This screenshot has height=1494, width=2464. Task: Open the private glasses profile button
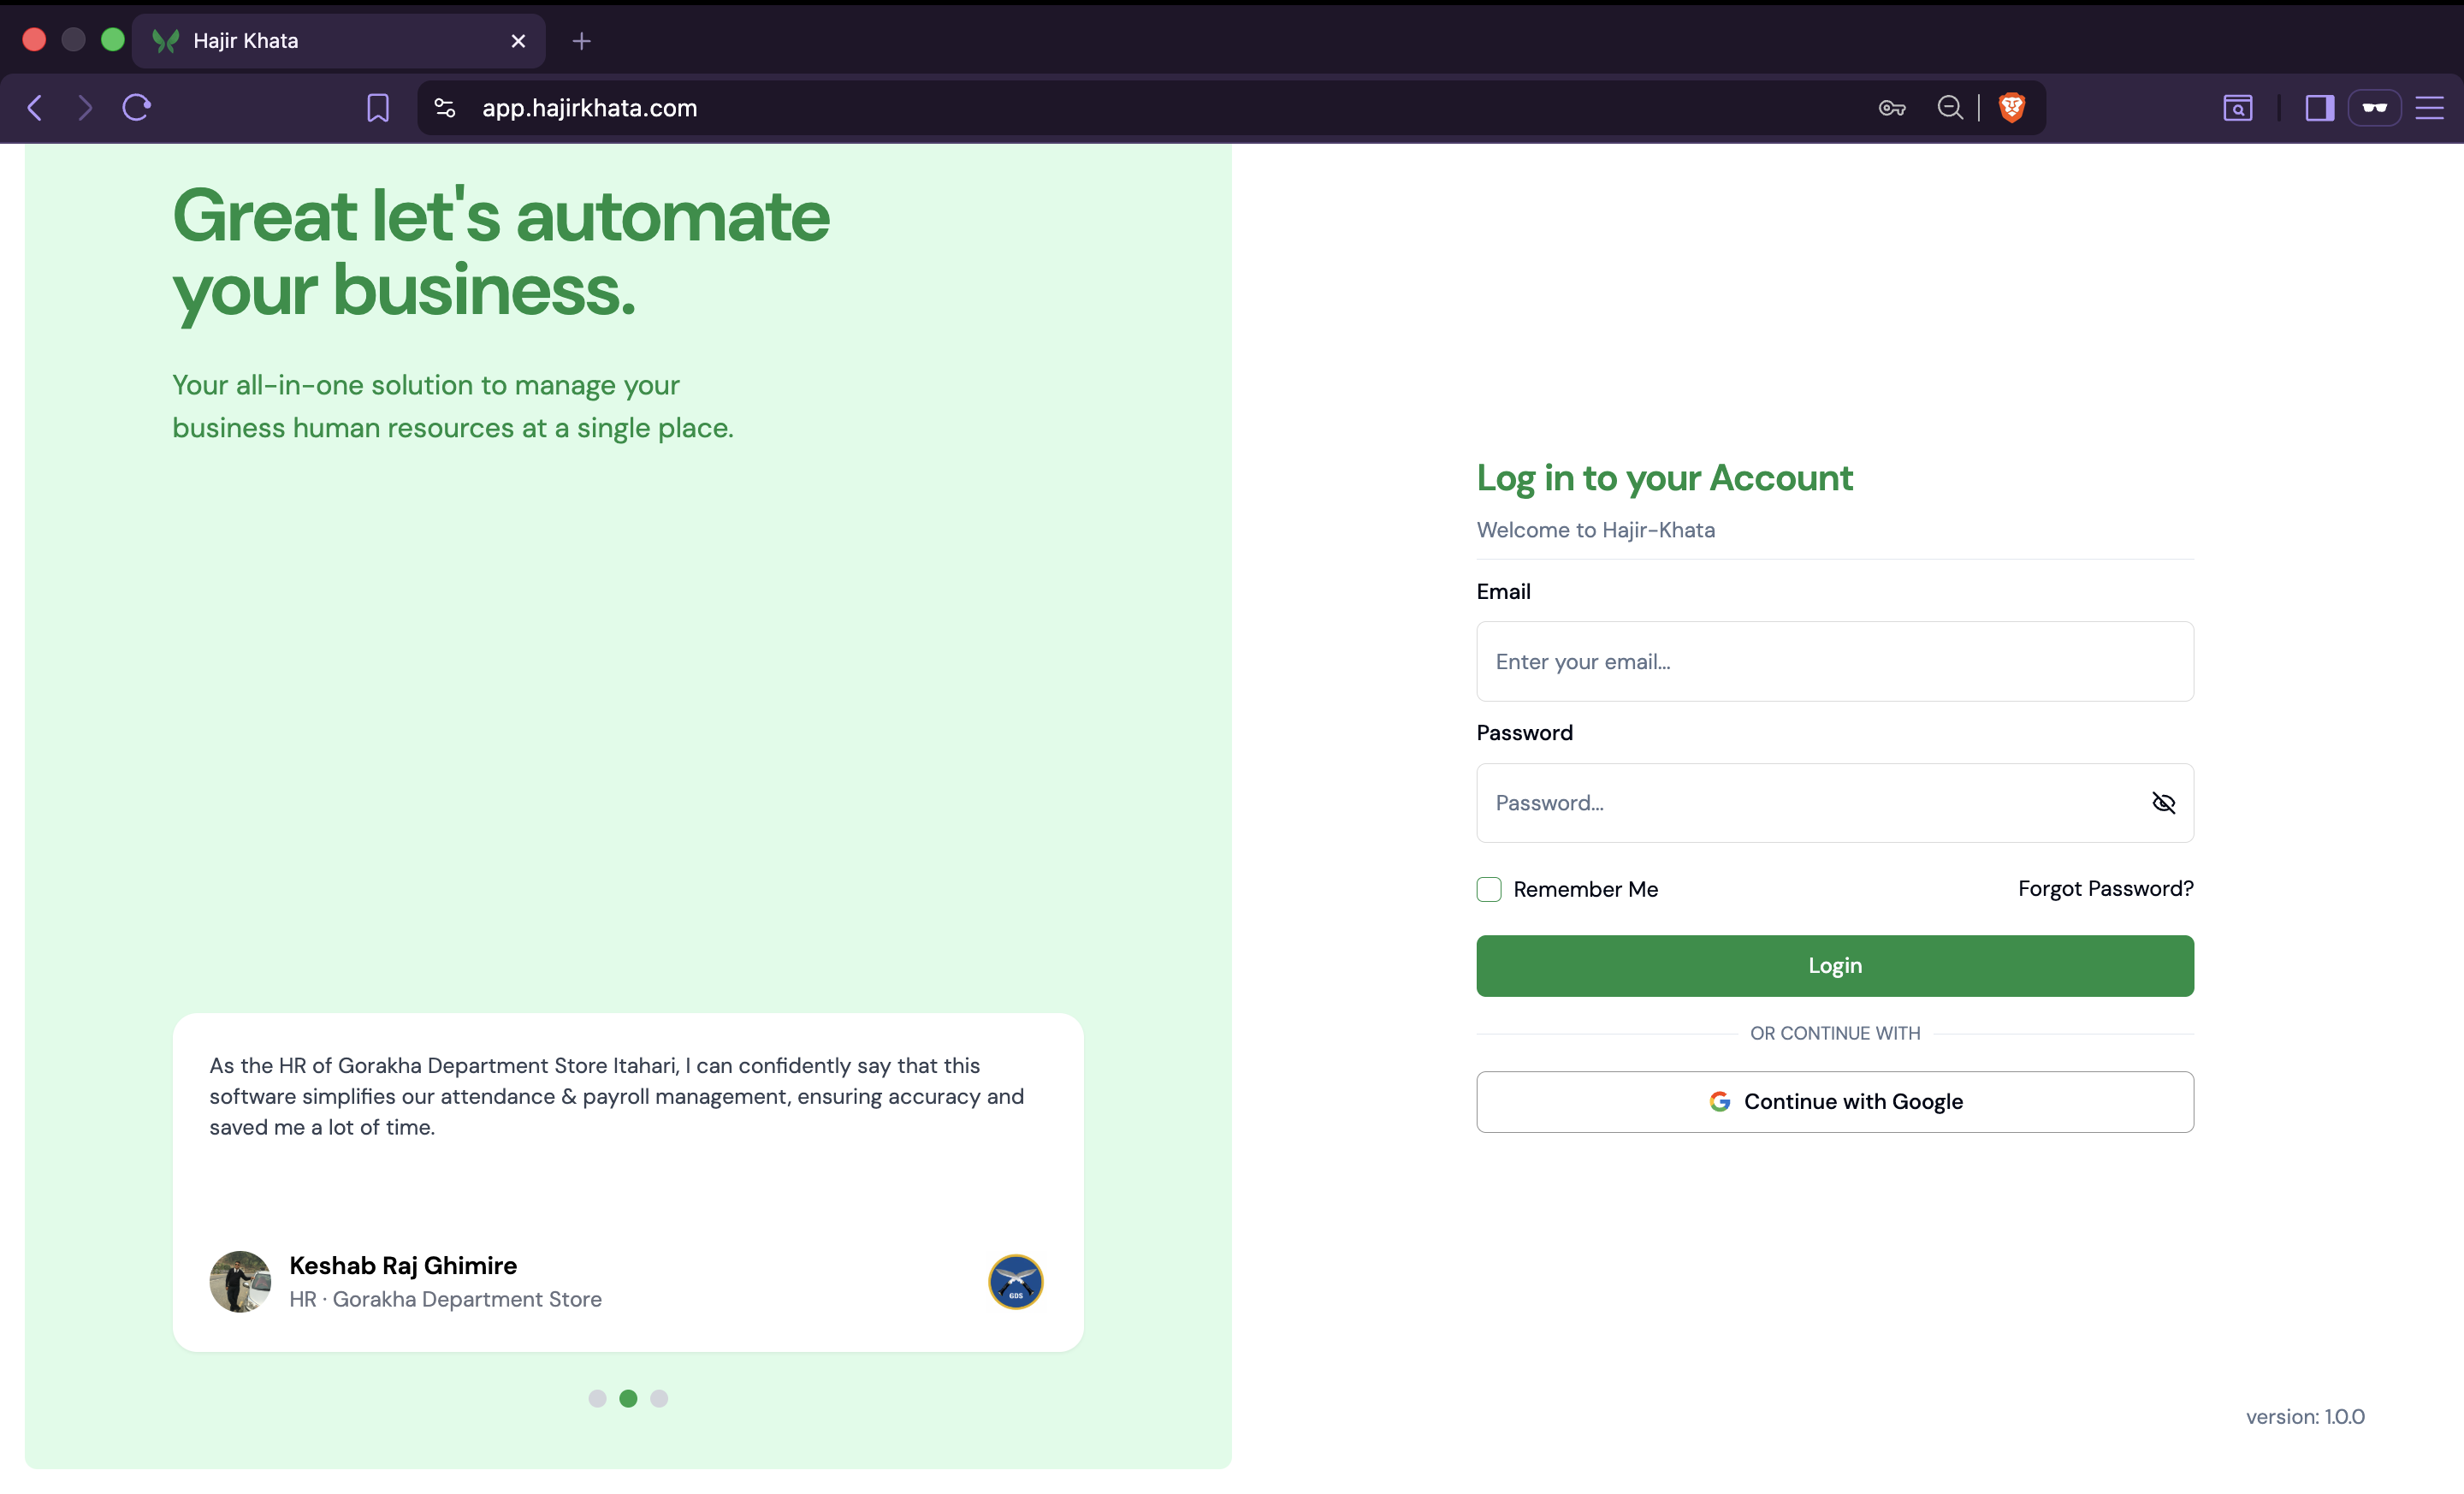coord(2374,108)
